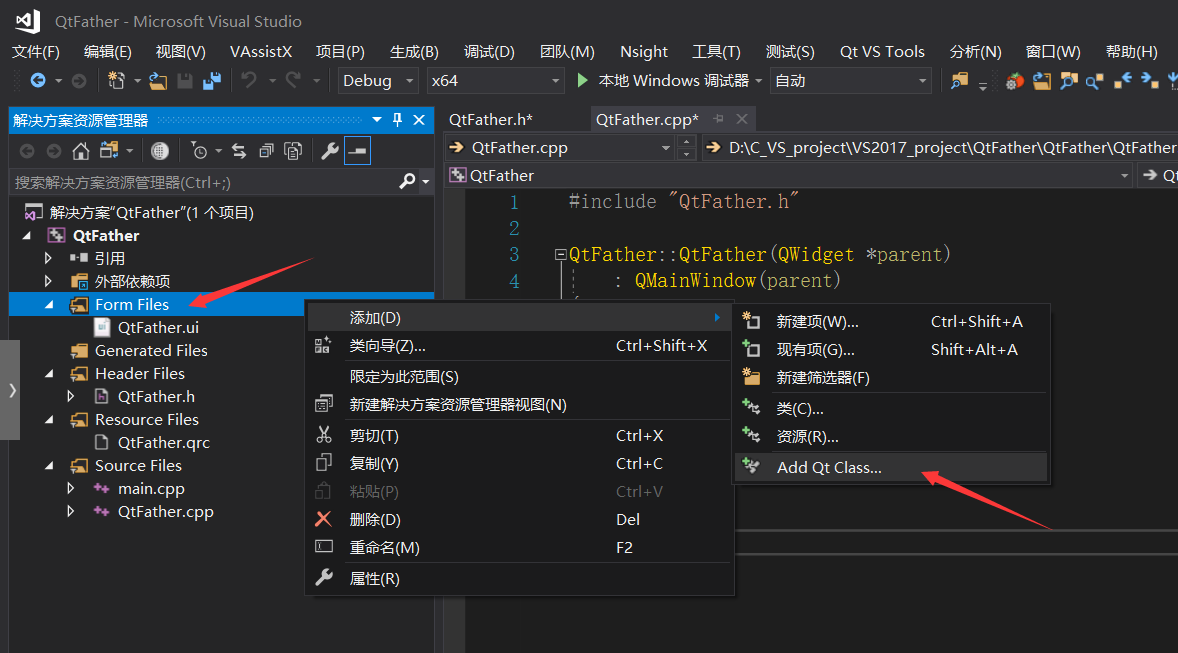Click the search magnifier in Solution Explorer

(x=407, y=181)
